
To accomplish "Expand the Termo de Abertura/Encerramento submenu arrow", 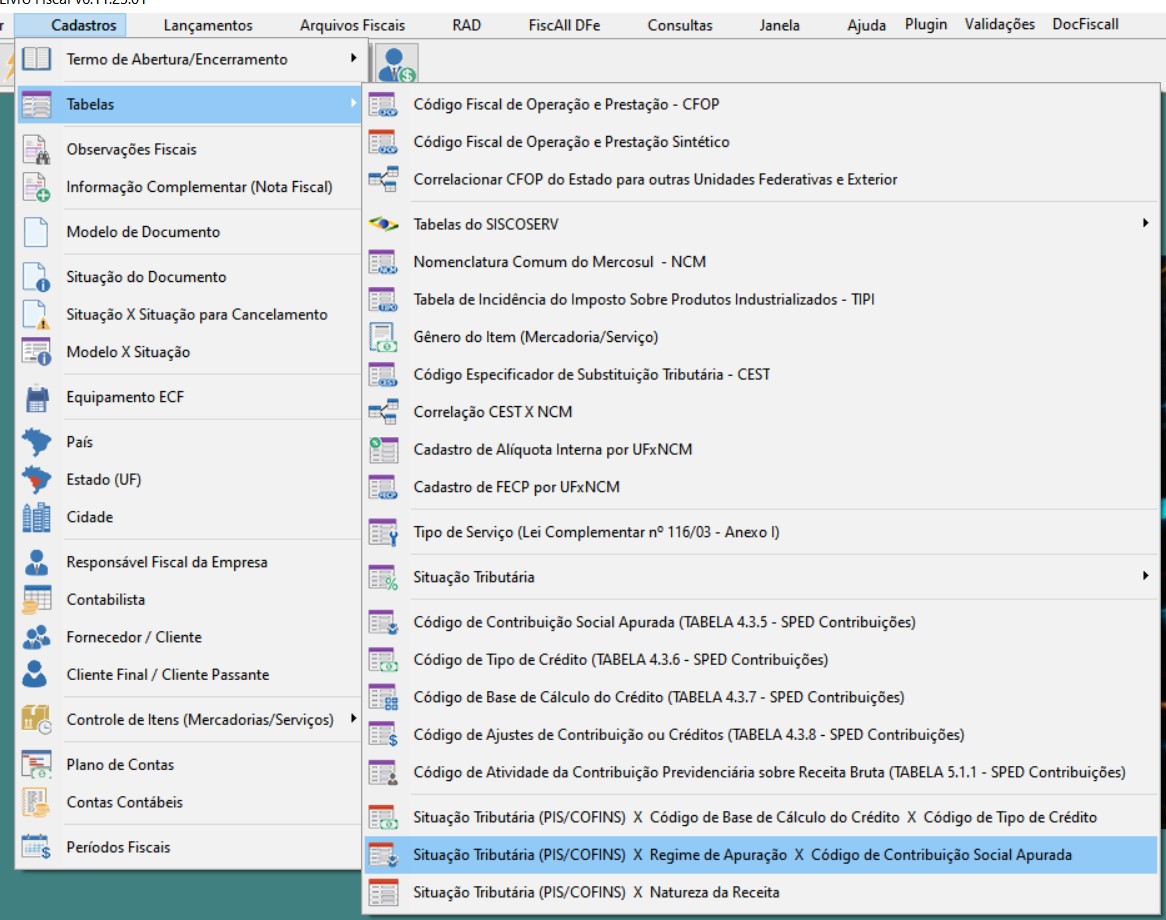I will coord(353,58).
